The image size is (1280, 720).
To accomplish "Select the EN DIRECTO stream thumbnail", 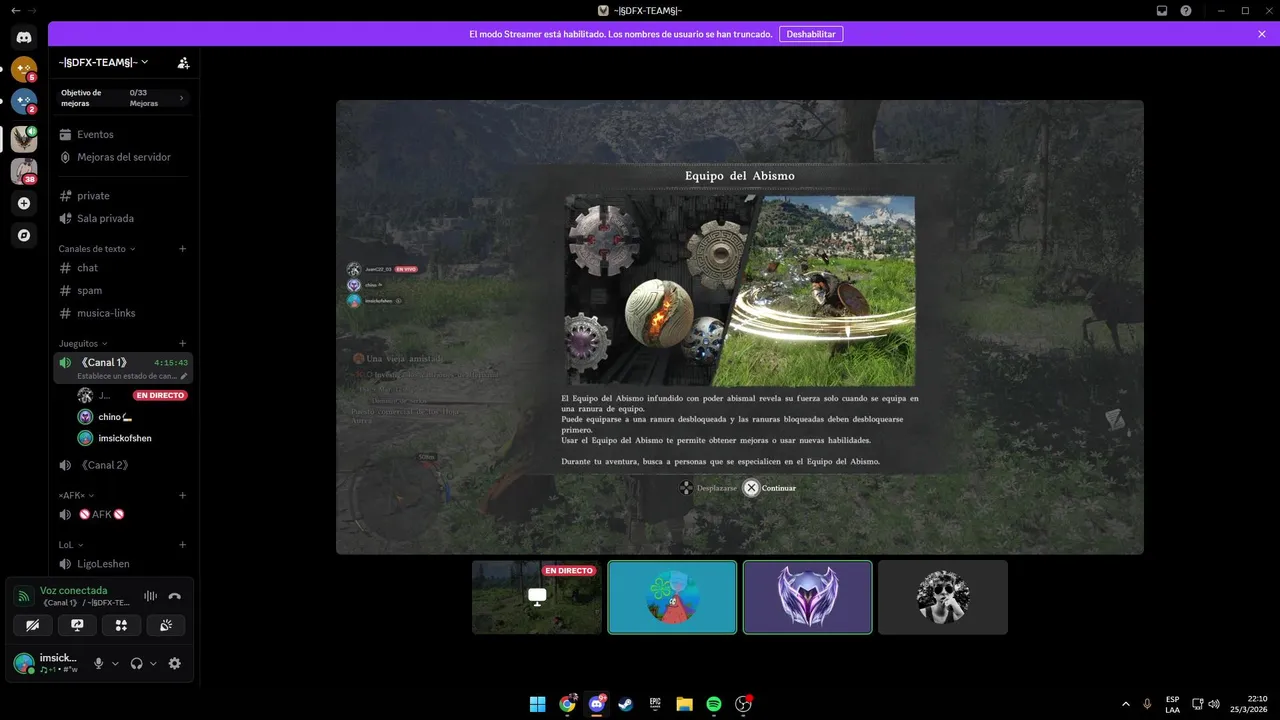I will coord(537,597).
